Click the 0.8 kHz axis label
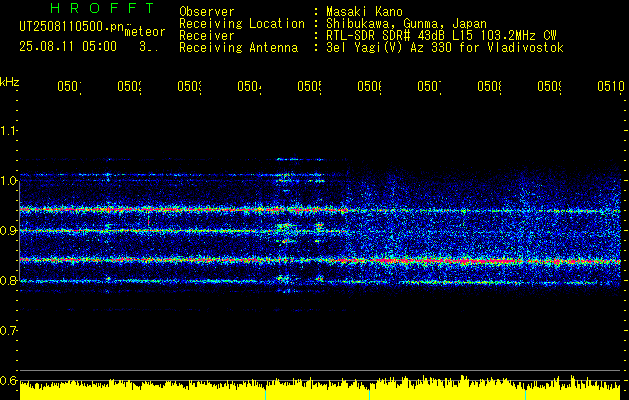Image resolution: width=629 pixels, height=400 pixels. [8, 280]
